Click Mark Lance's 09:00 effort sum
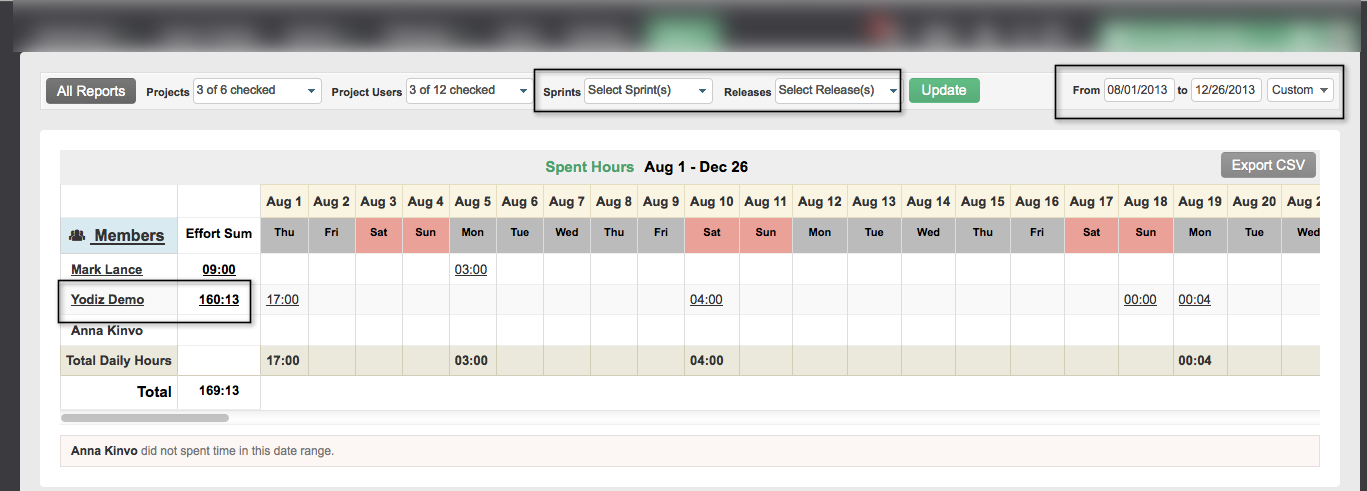Image resolution: width=1367 pixels, height=491 pixels. [218, 270]
